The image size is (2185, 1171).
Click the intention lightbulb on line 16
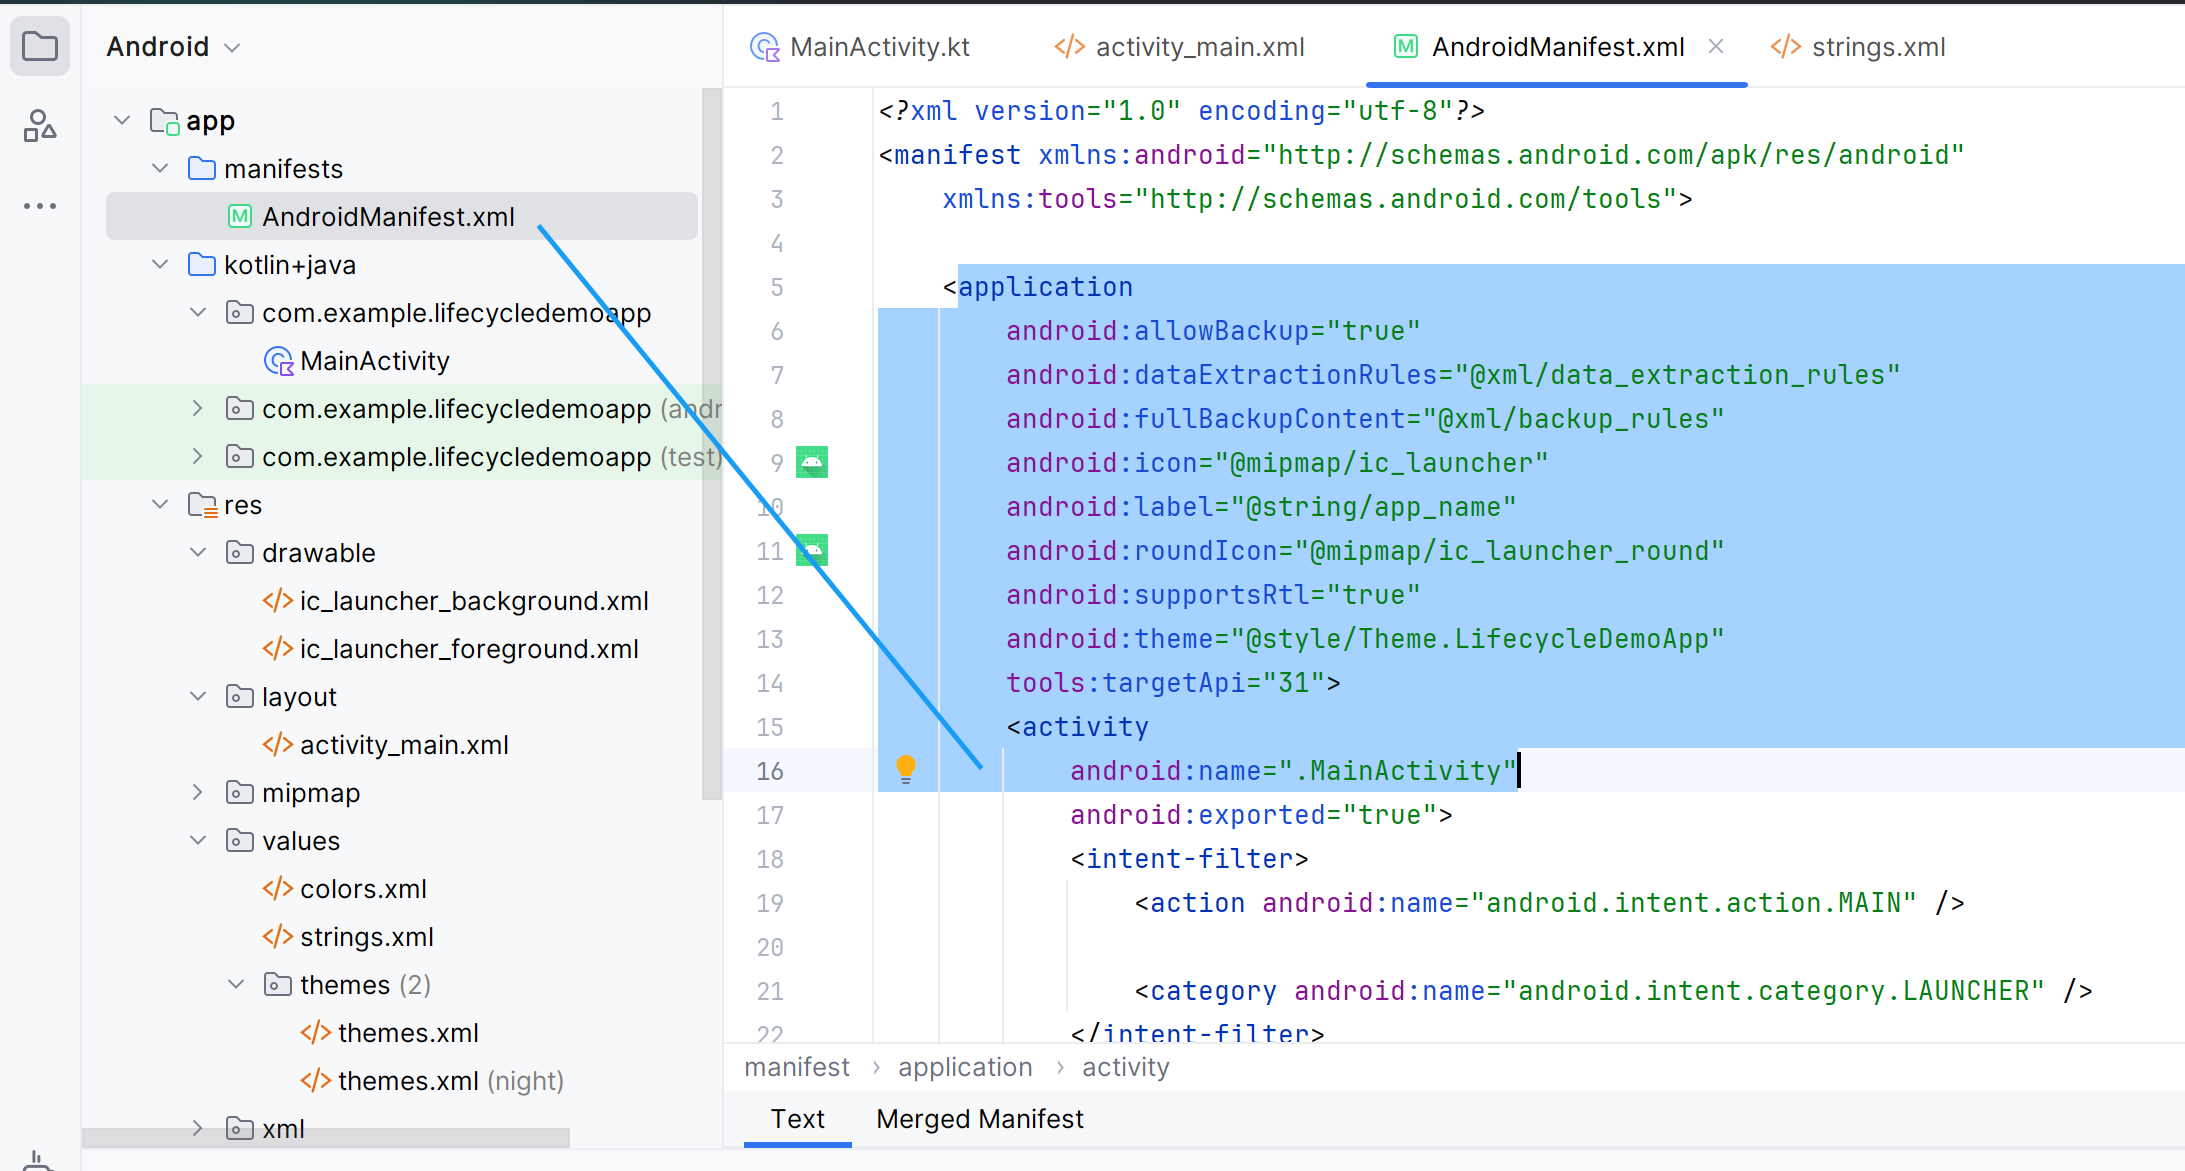(906, 769)
